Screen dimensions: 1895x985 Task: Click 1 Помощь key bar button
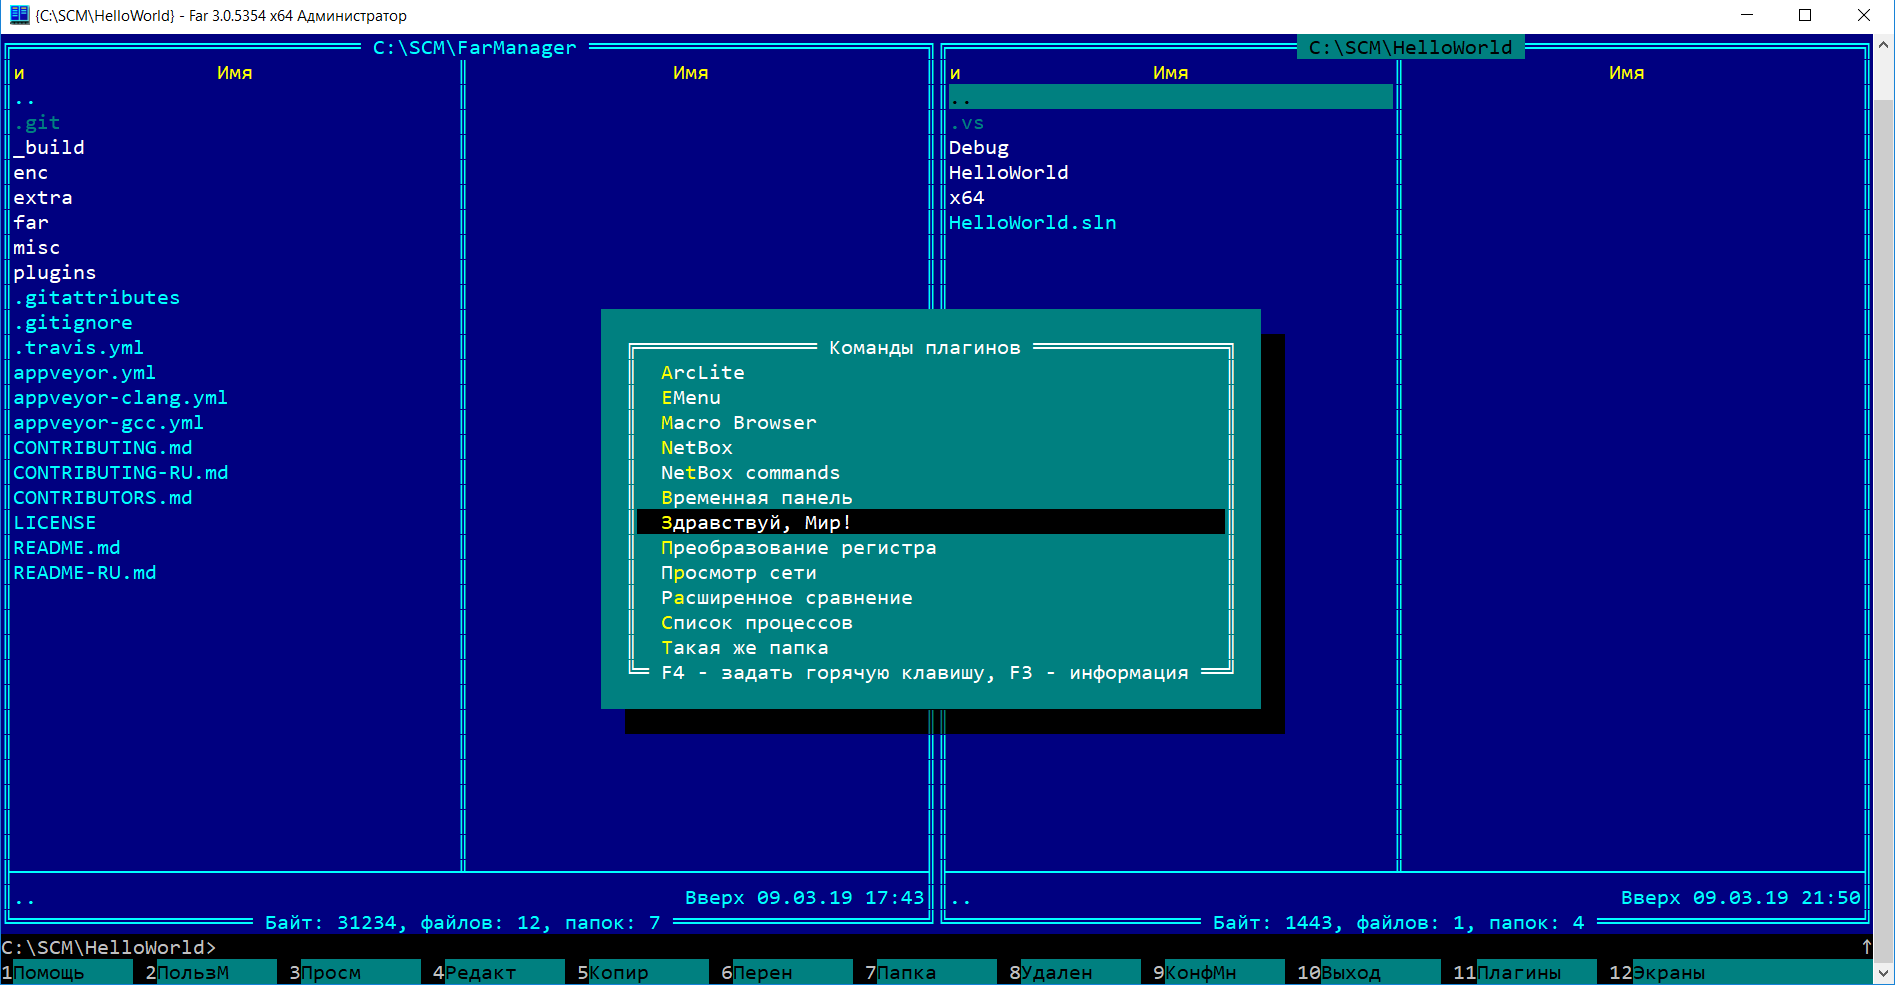pyautogui.click(x=66, y=972)
